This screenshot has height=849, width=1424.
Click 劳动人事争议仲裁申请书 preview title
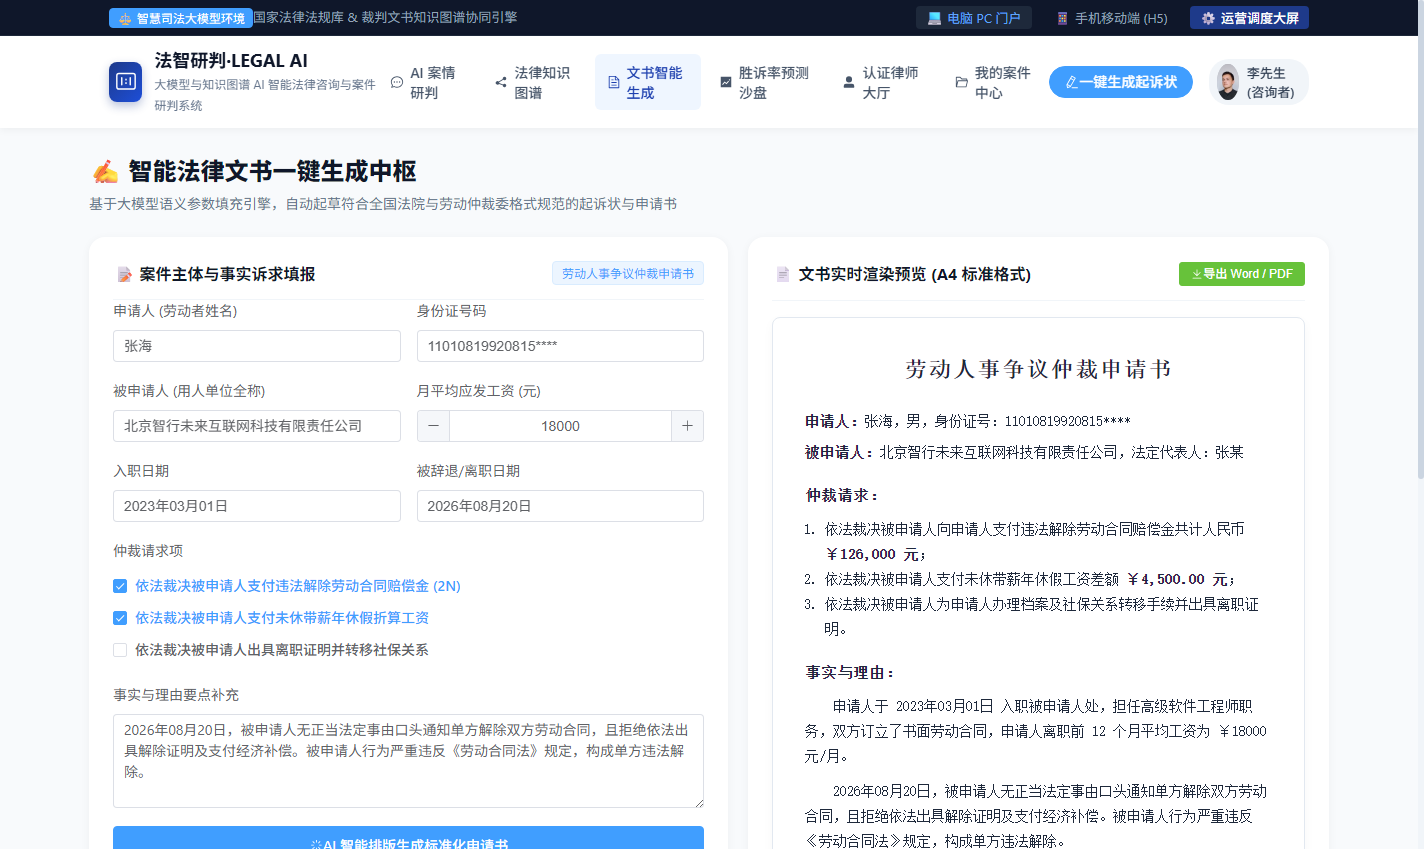pyautogui.click(x=1038, y=369)
